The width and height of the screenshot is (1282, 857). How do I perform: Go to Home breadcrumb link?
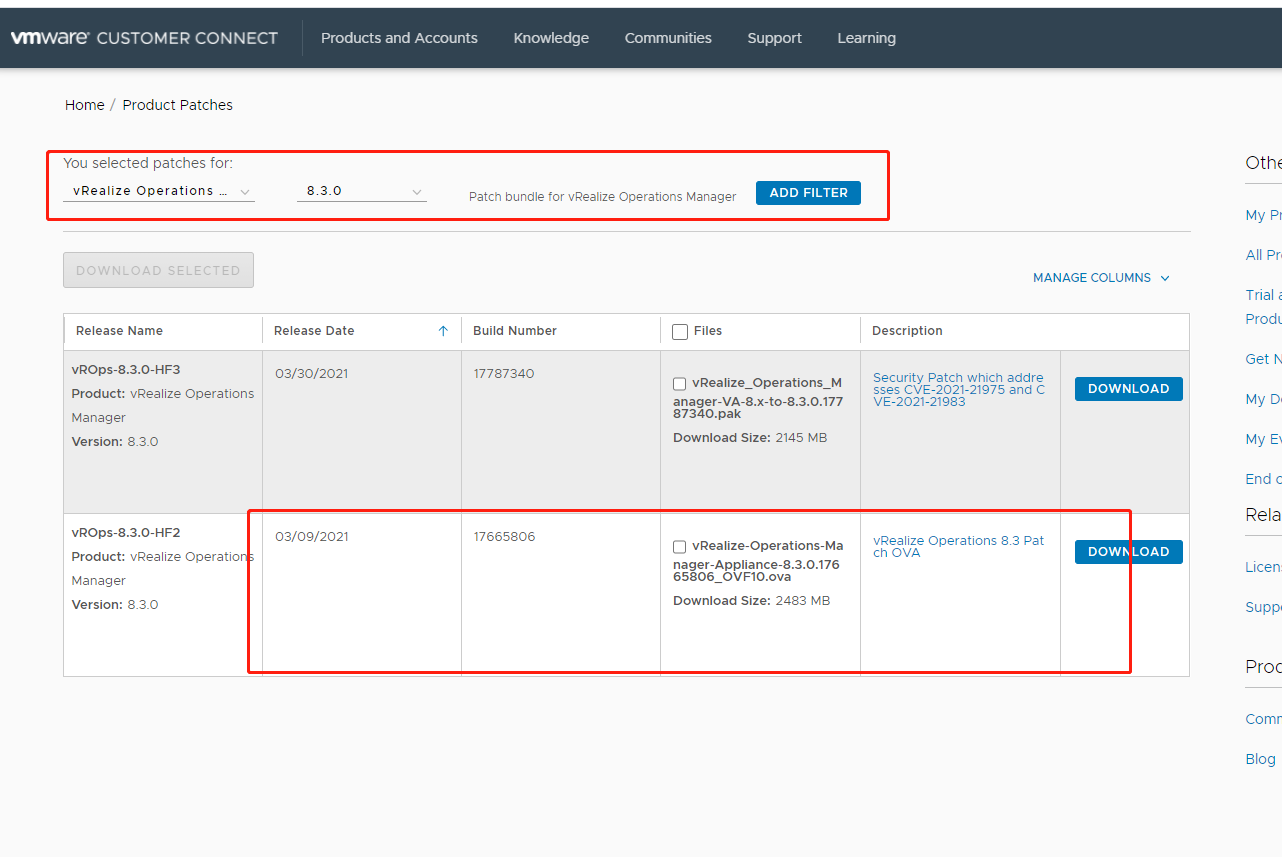(x=85, y=105)
